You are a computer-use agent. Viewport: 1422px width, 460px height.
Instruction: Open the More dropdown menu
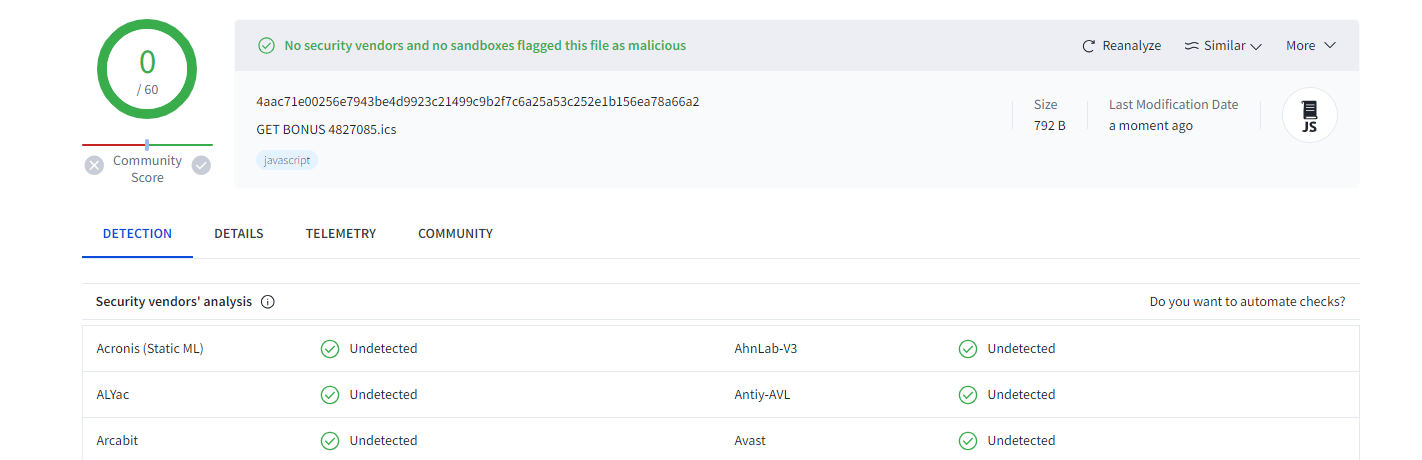pos(1311,46)
